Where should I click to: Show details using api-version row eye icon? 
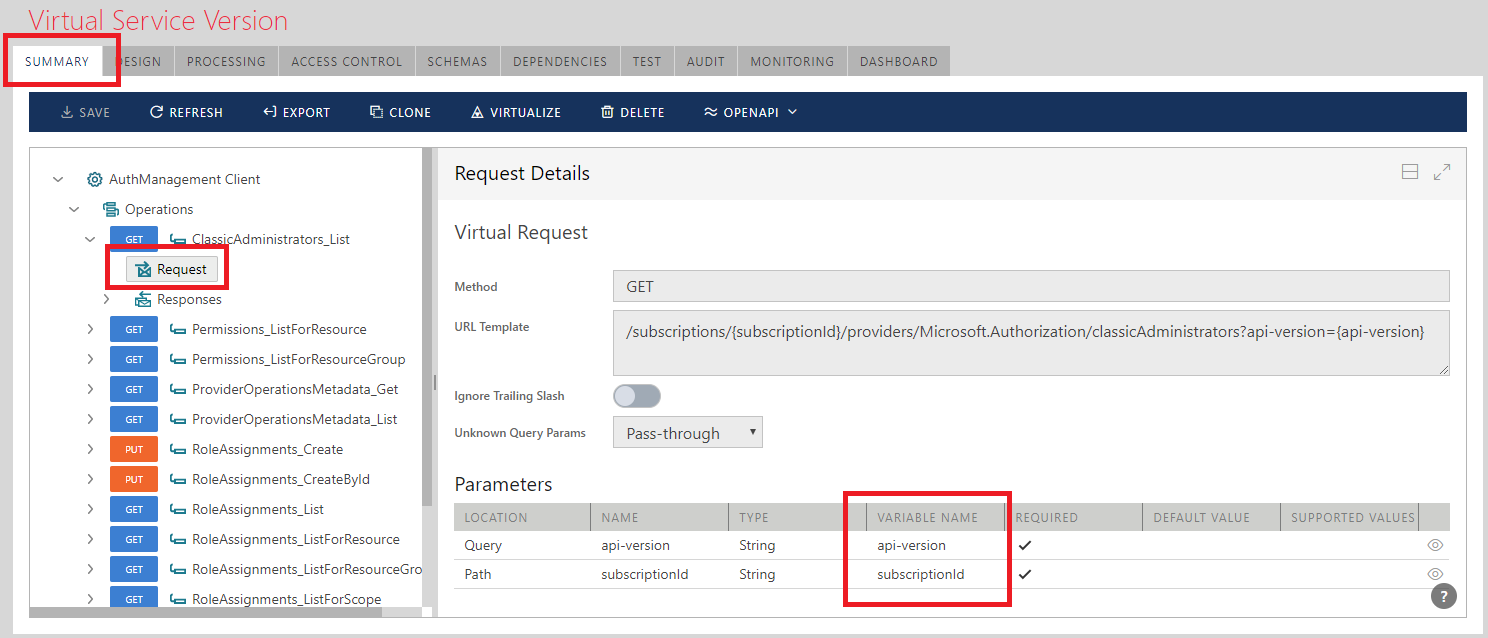(1435, 545)
